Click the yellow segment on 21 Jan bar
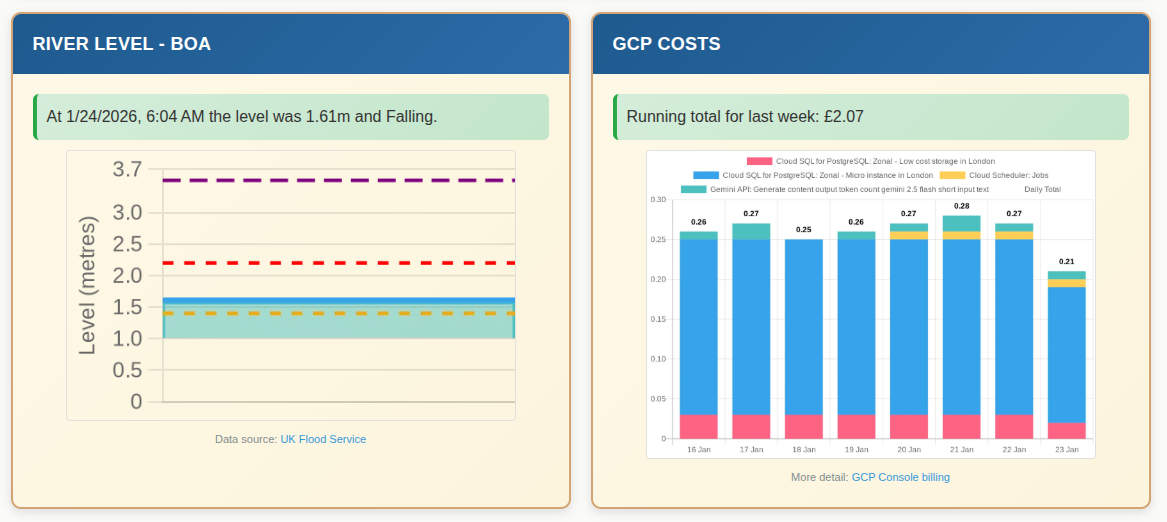Screen dimensions: 1167x522 pos(961,236)
